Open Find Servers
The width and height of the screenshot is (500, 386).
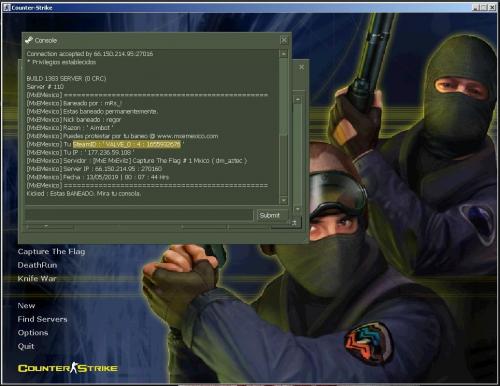[x=42, y=319]
